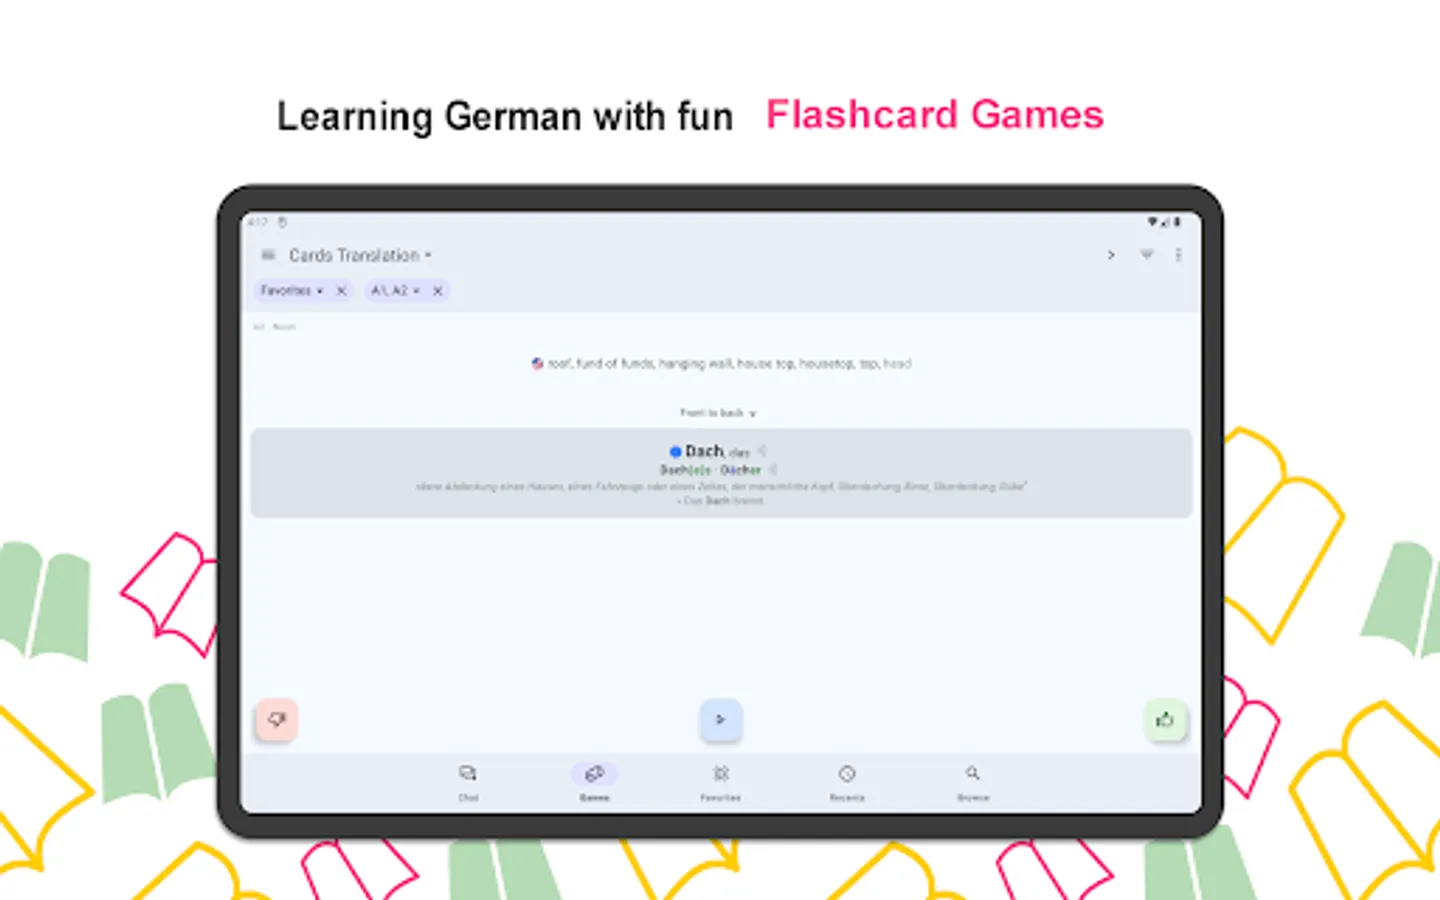Click the filter icon in the top bar
1440x900 pixels.
coord(1146,255)
